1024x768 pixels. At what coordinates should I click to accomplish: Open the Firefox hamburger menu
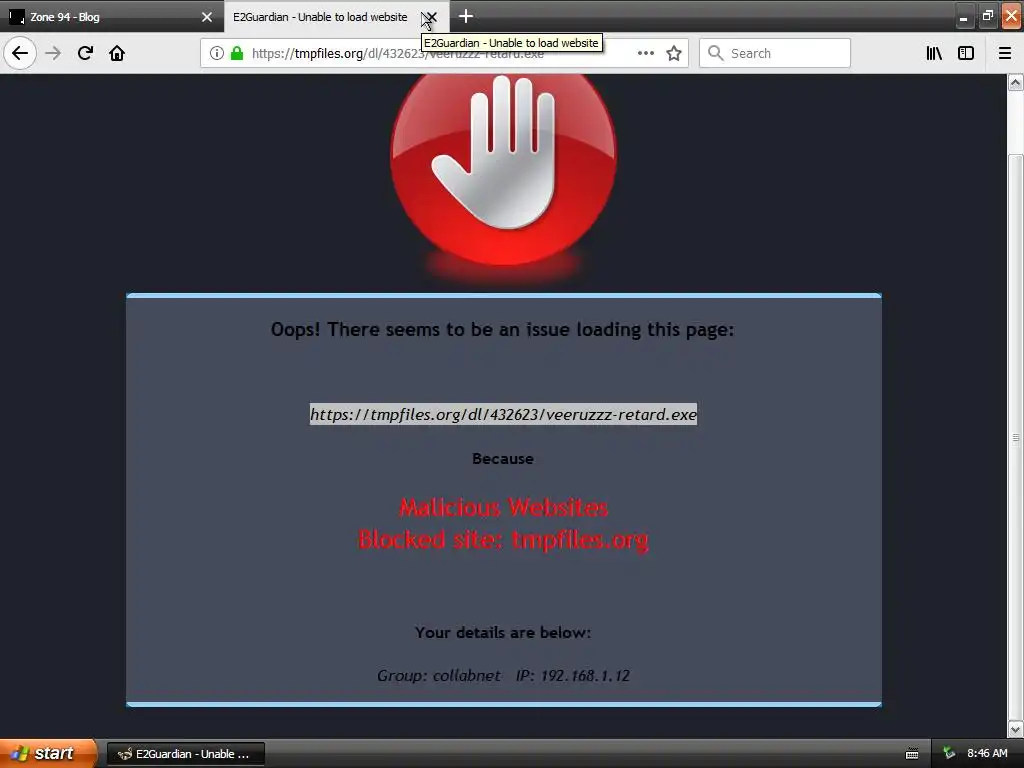click(1005, 53)
